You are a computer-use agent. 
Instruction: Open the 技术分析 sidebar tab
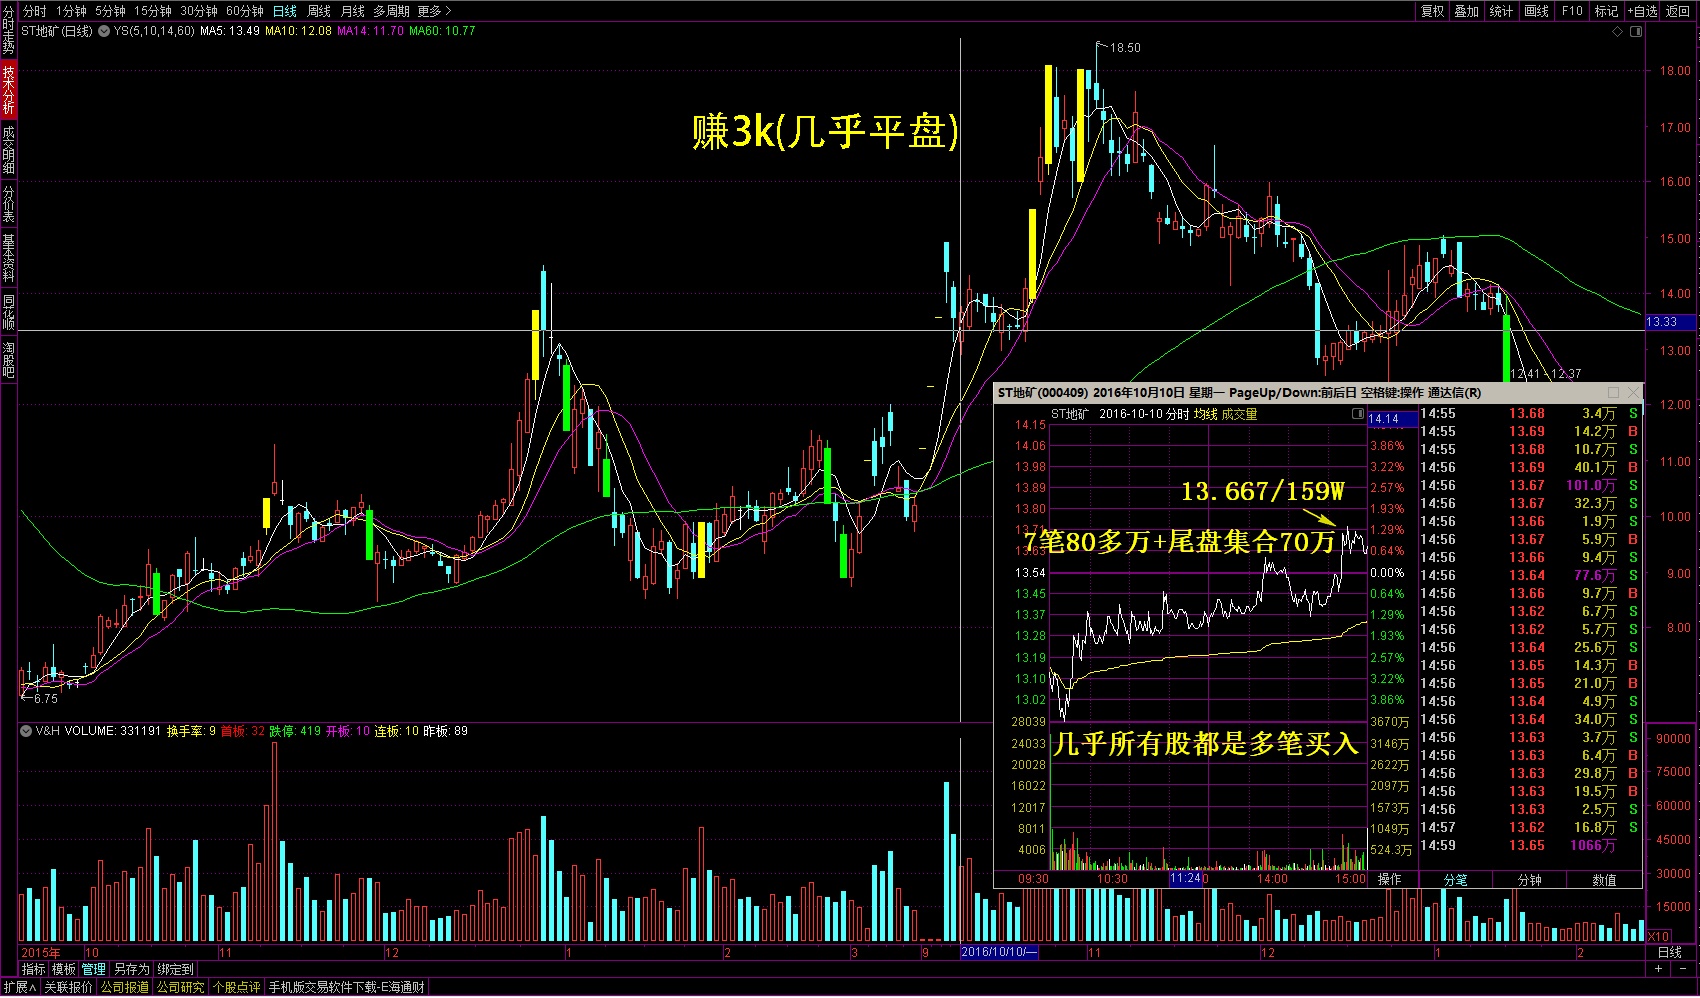(8, 90)
